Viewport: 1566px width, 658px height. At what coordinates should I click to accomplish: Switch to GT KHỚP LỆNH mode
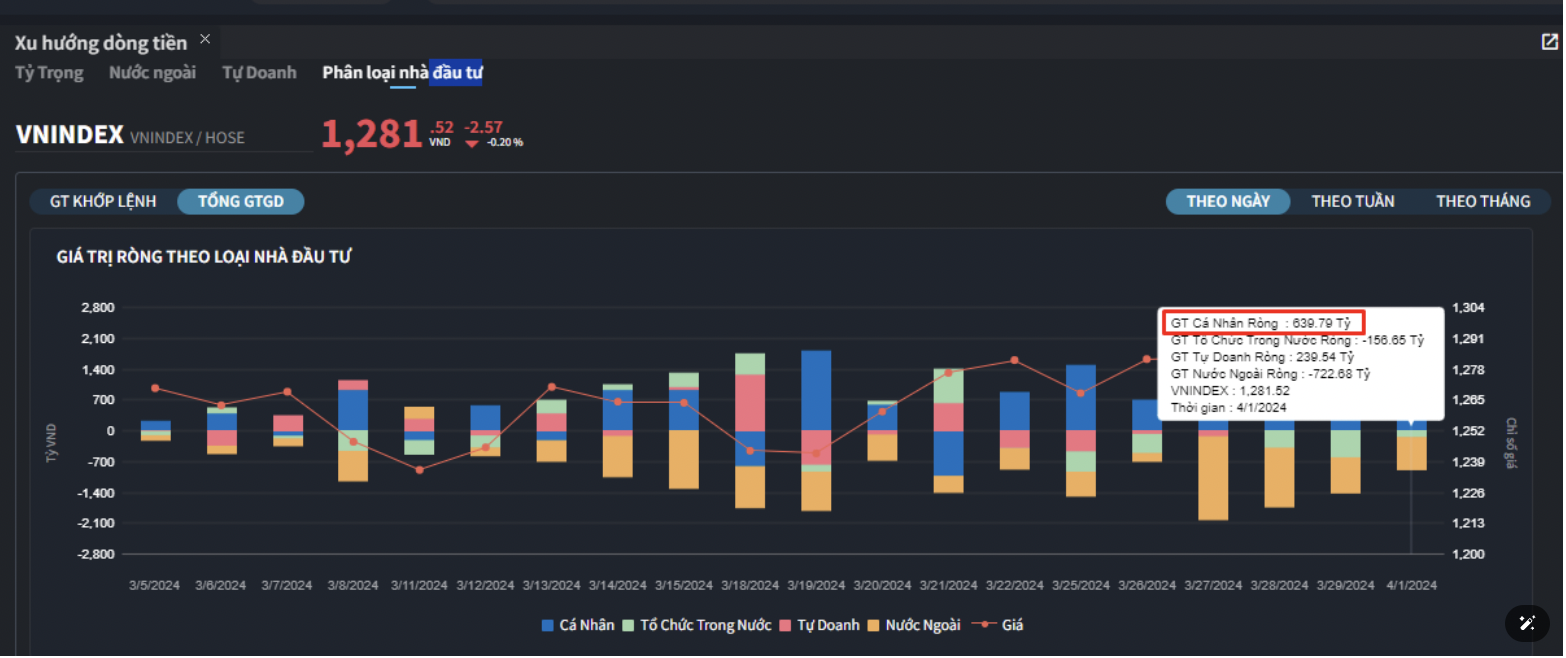click(x=103, y=201)
